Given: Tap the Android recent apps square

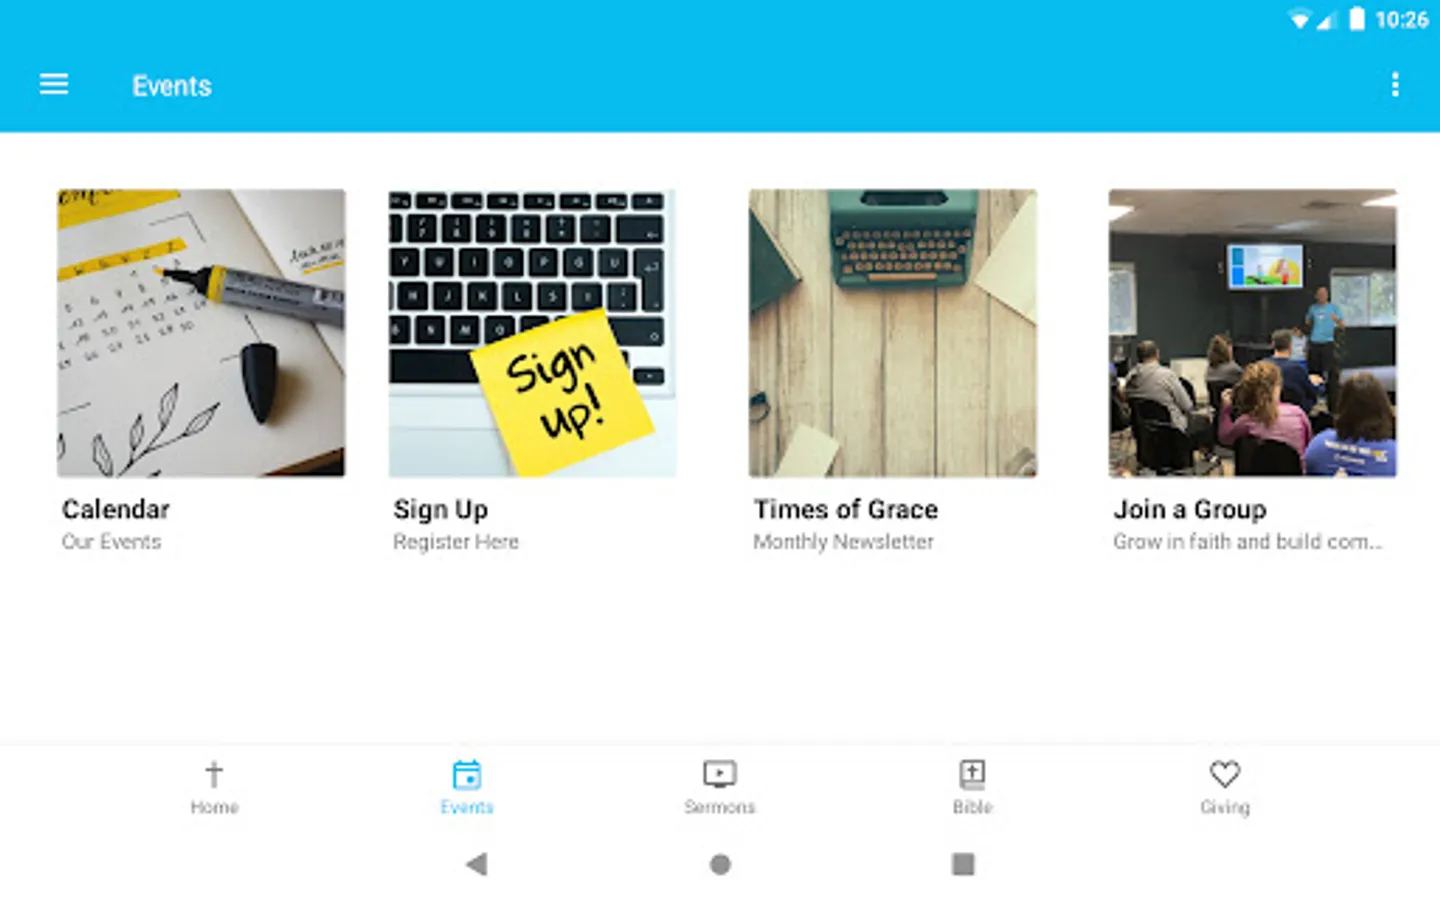Looking at the screenshot, I should pos(963,864).
